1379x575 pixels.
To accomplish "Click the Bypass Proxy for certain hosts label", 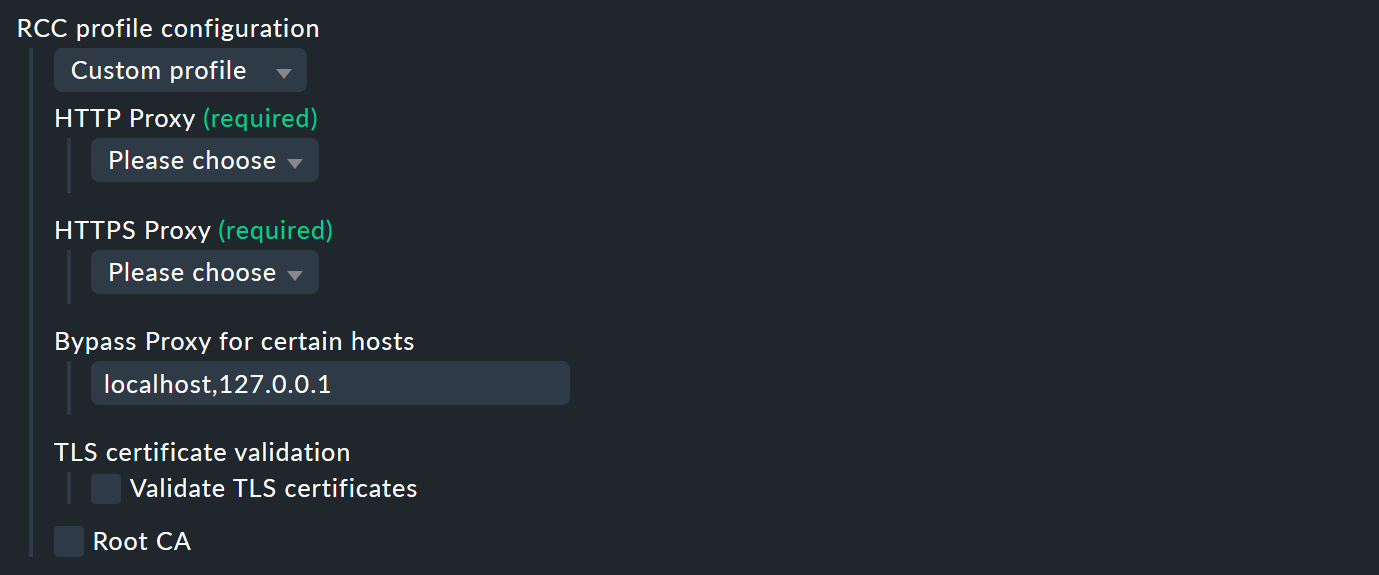I will [x=234, y=342].
